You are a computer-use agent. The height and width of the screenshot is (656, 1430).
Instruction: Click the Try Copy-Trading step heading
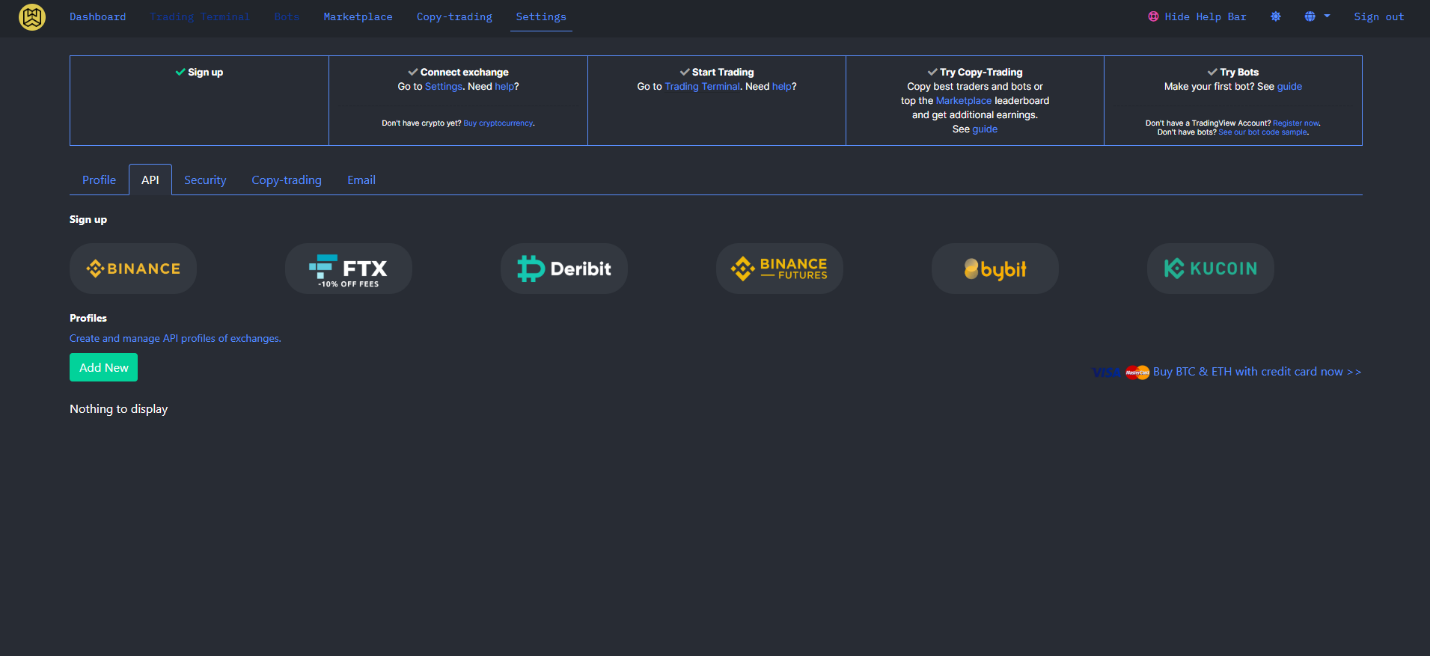[x=981, y=72]
